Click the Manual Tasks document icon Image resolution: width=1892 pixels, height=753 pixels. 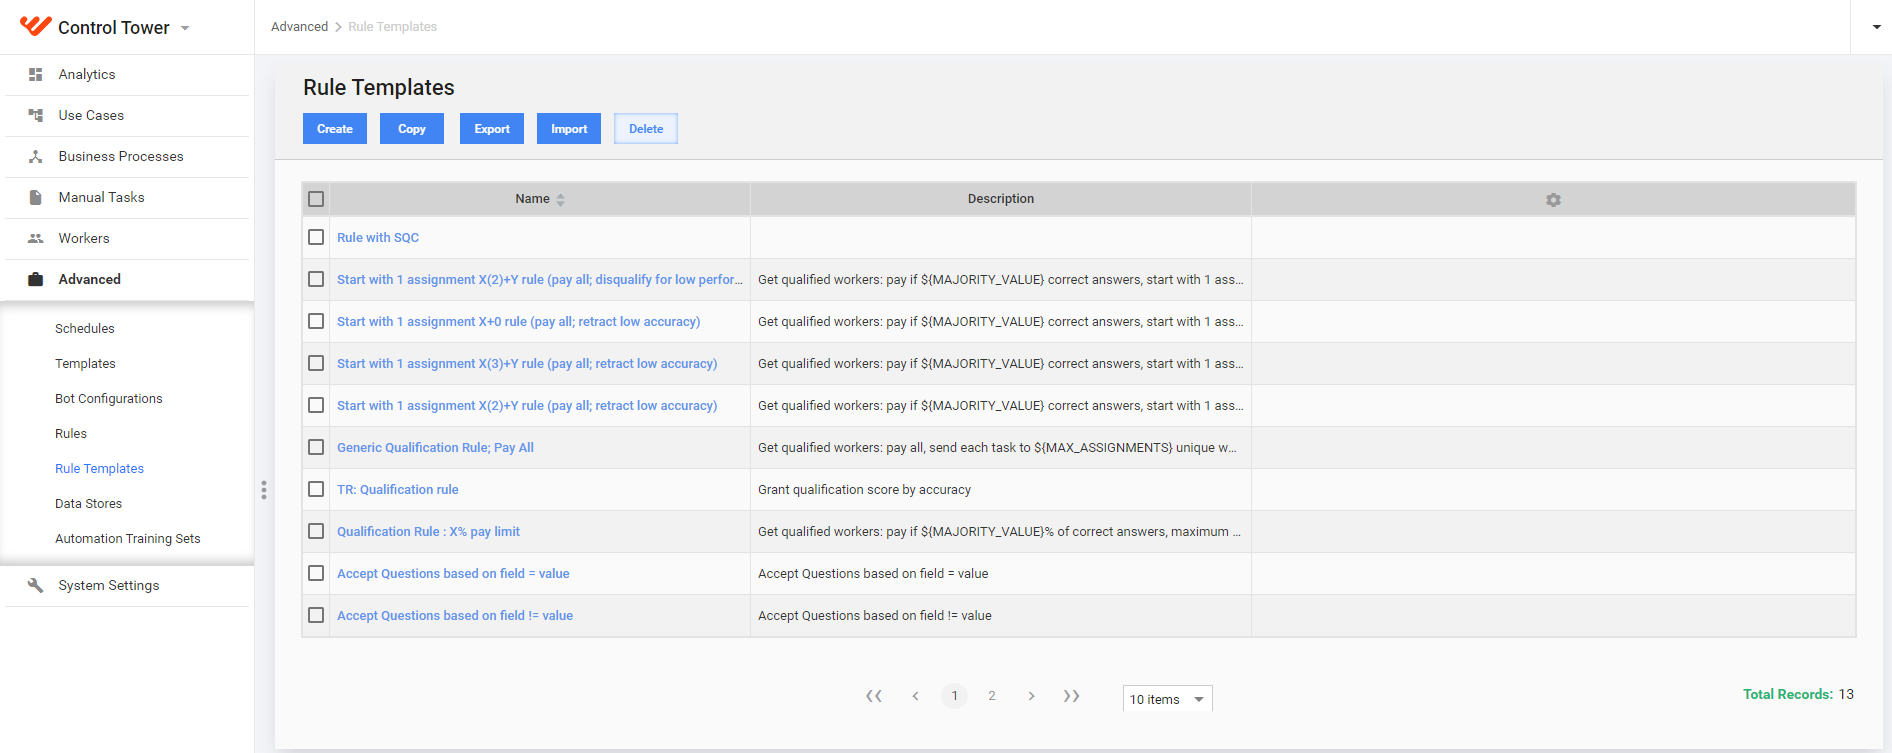click(36, 197)
